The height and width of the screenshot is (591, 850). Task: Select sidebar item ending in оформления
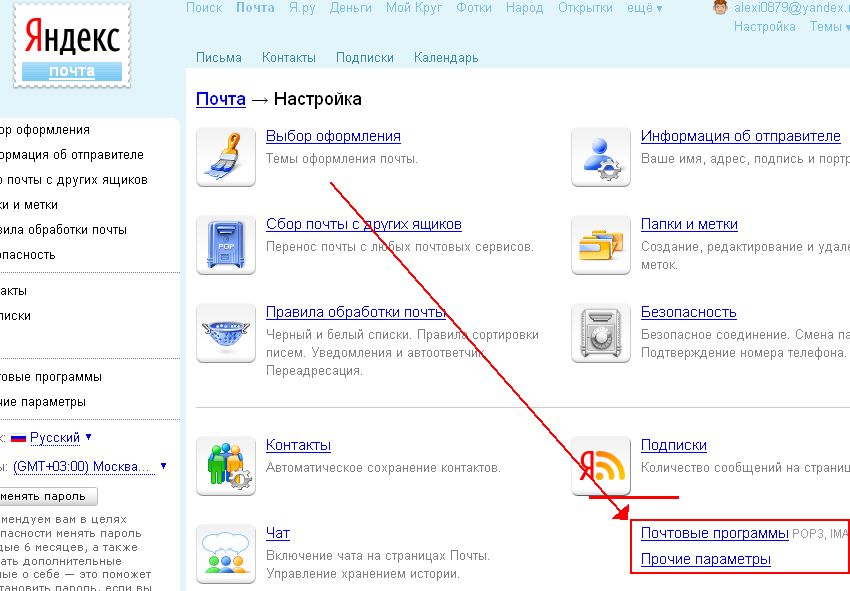[45, 130]
